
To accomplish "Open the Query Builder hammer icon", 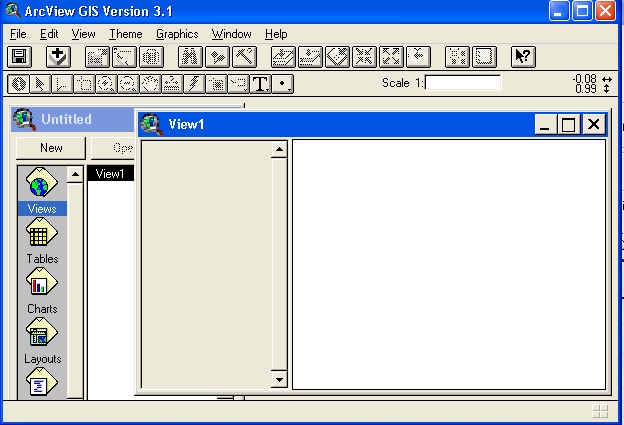I will point(244,57).
